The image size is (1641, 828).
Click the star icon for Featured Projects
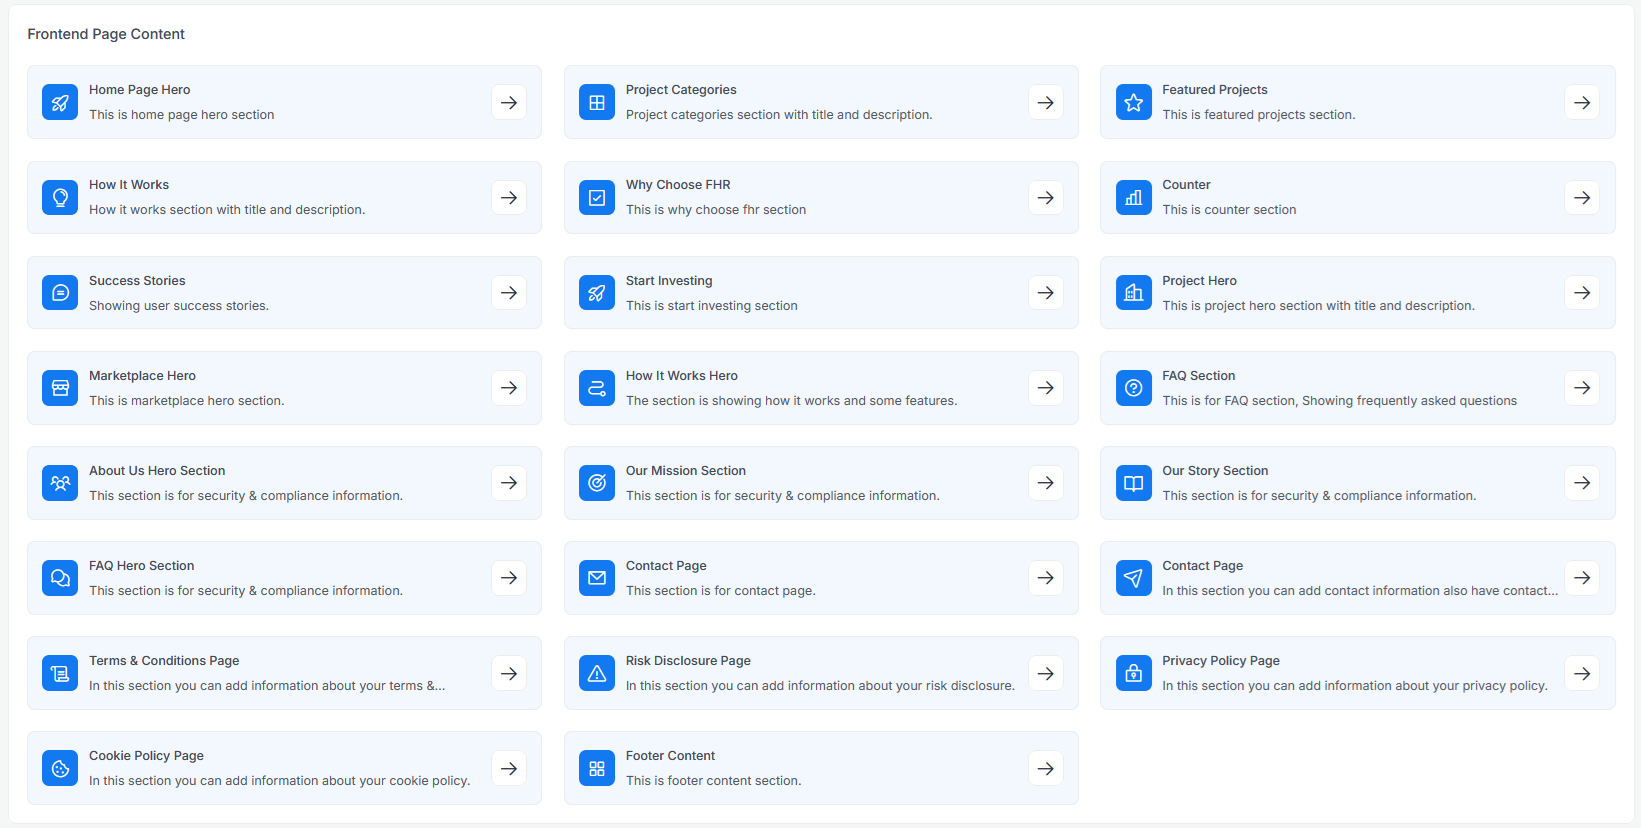pyautogui.click(x=1134, y=102)
